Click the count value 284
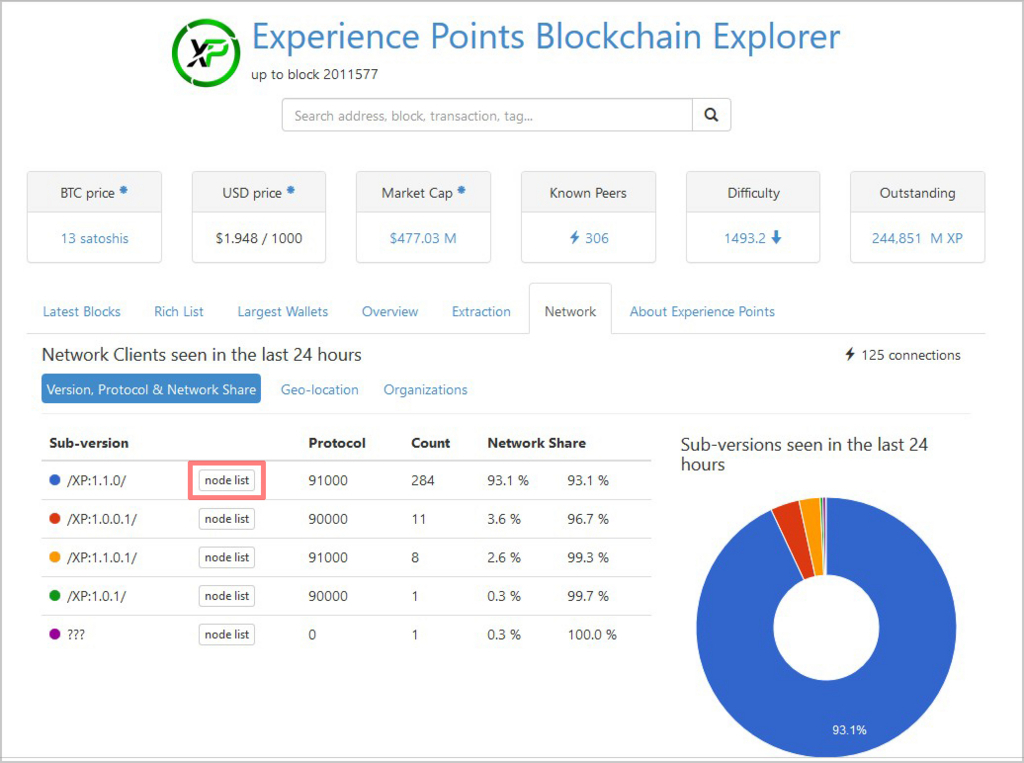Viewport: 1024px width, 763px height. pyautogui.click(x=423, y=480)
